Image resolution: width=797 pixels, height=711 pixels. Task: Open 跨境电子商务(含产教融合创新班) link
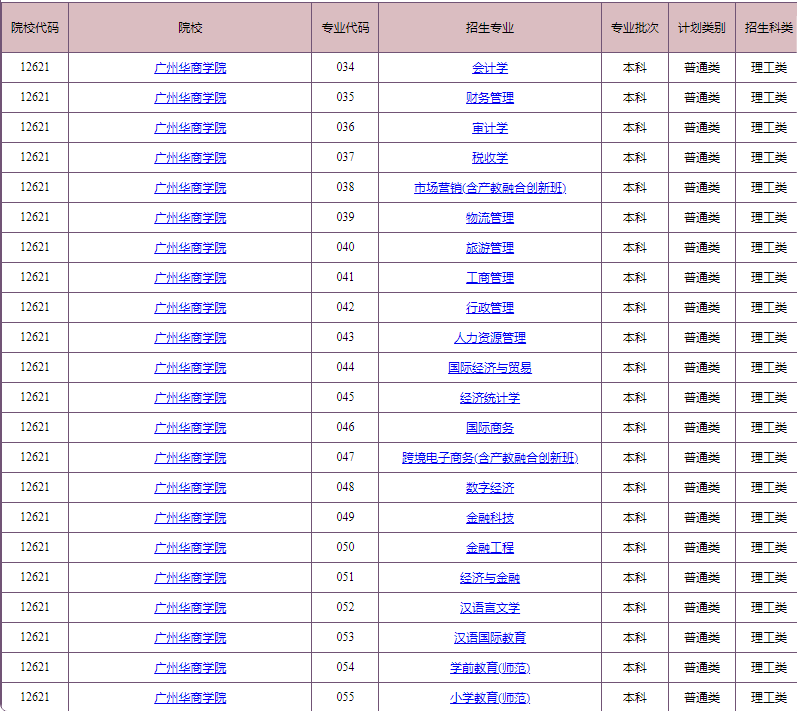coord(489,457)
